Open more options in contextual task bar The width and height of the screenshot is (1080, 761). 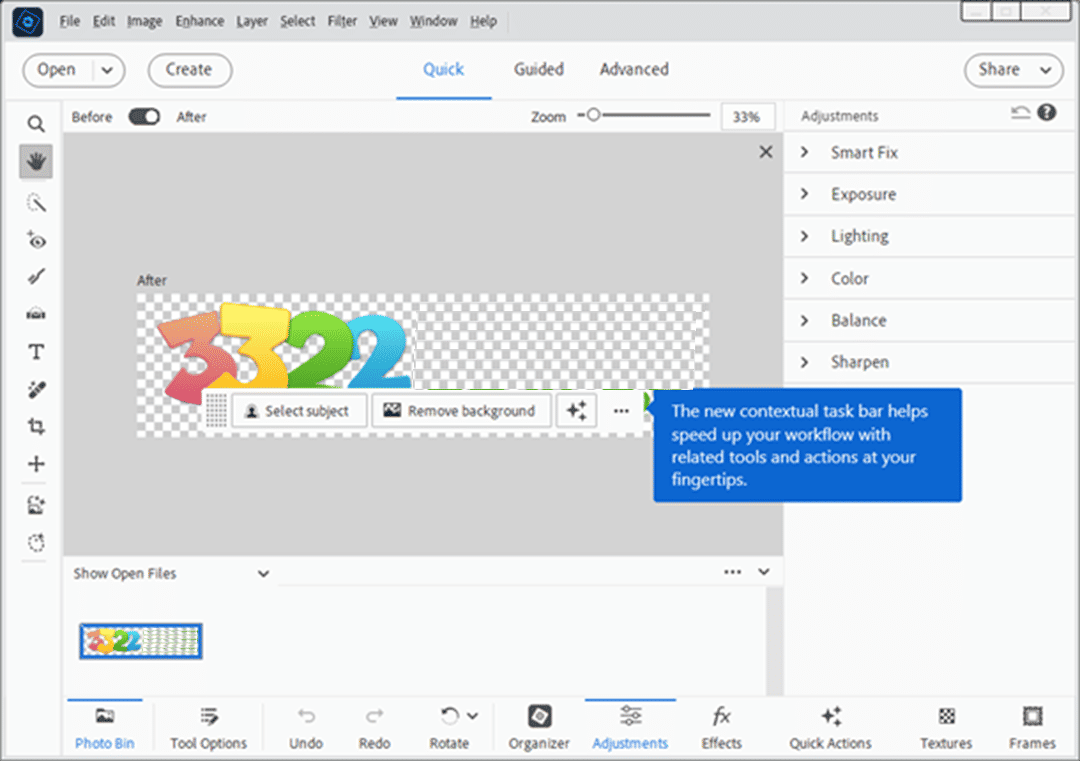click(x=621, y=411)
